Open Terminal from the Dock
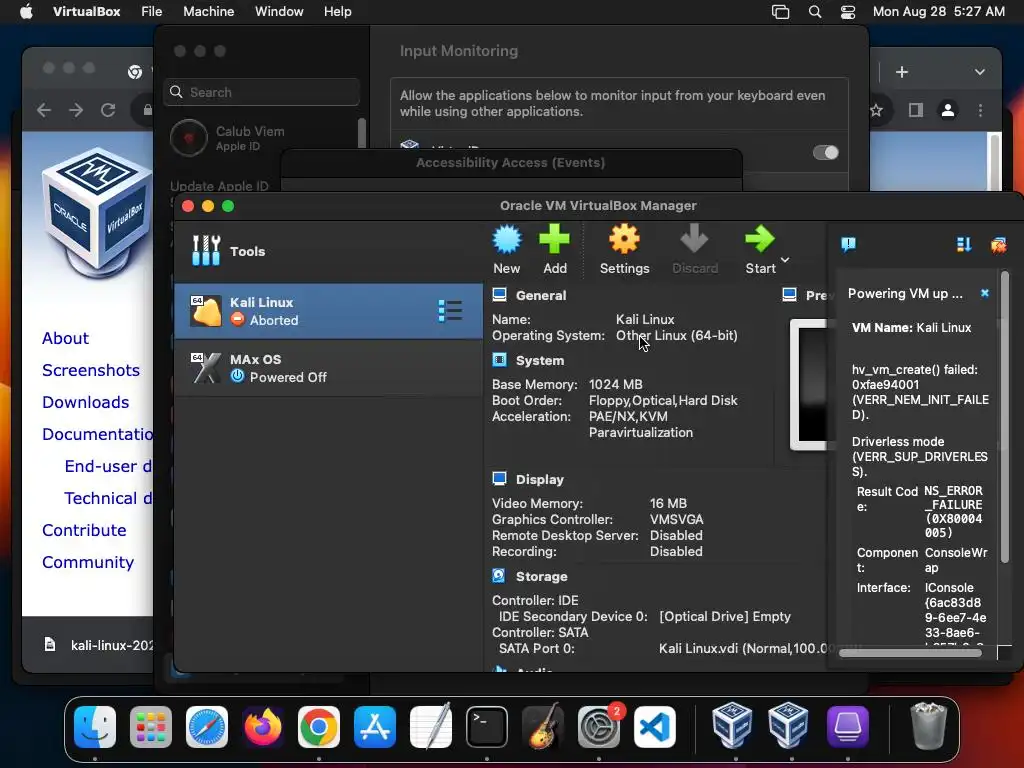This screenshot has height=768, width=1024. click(487, 726)
